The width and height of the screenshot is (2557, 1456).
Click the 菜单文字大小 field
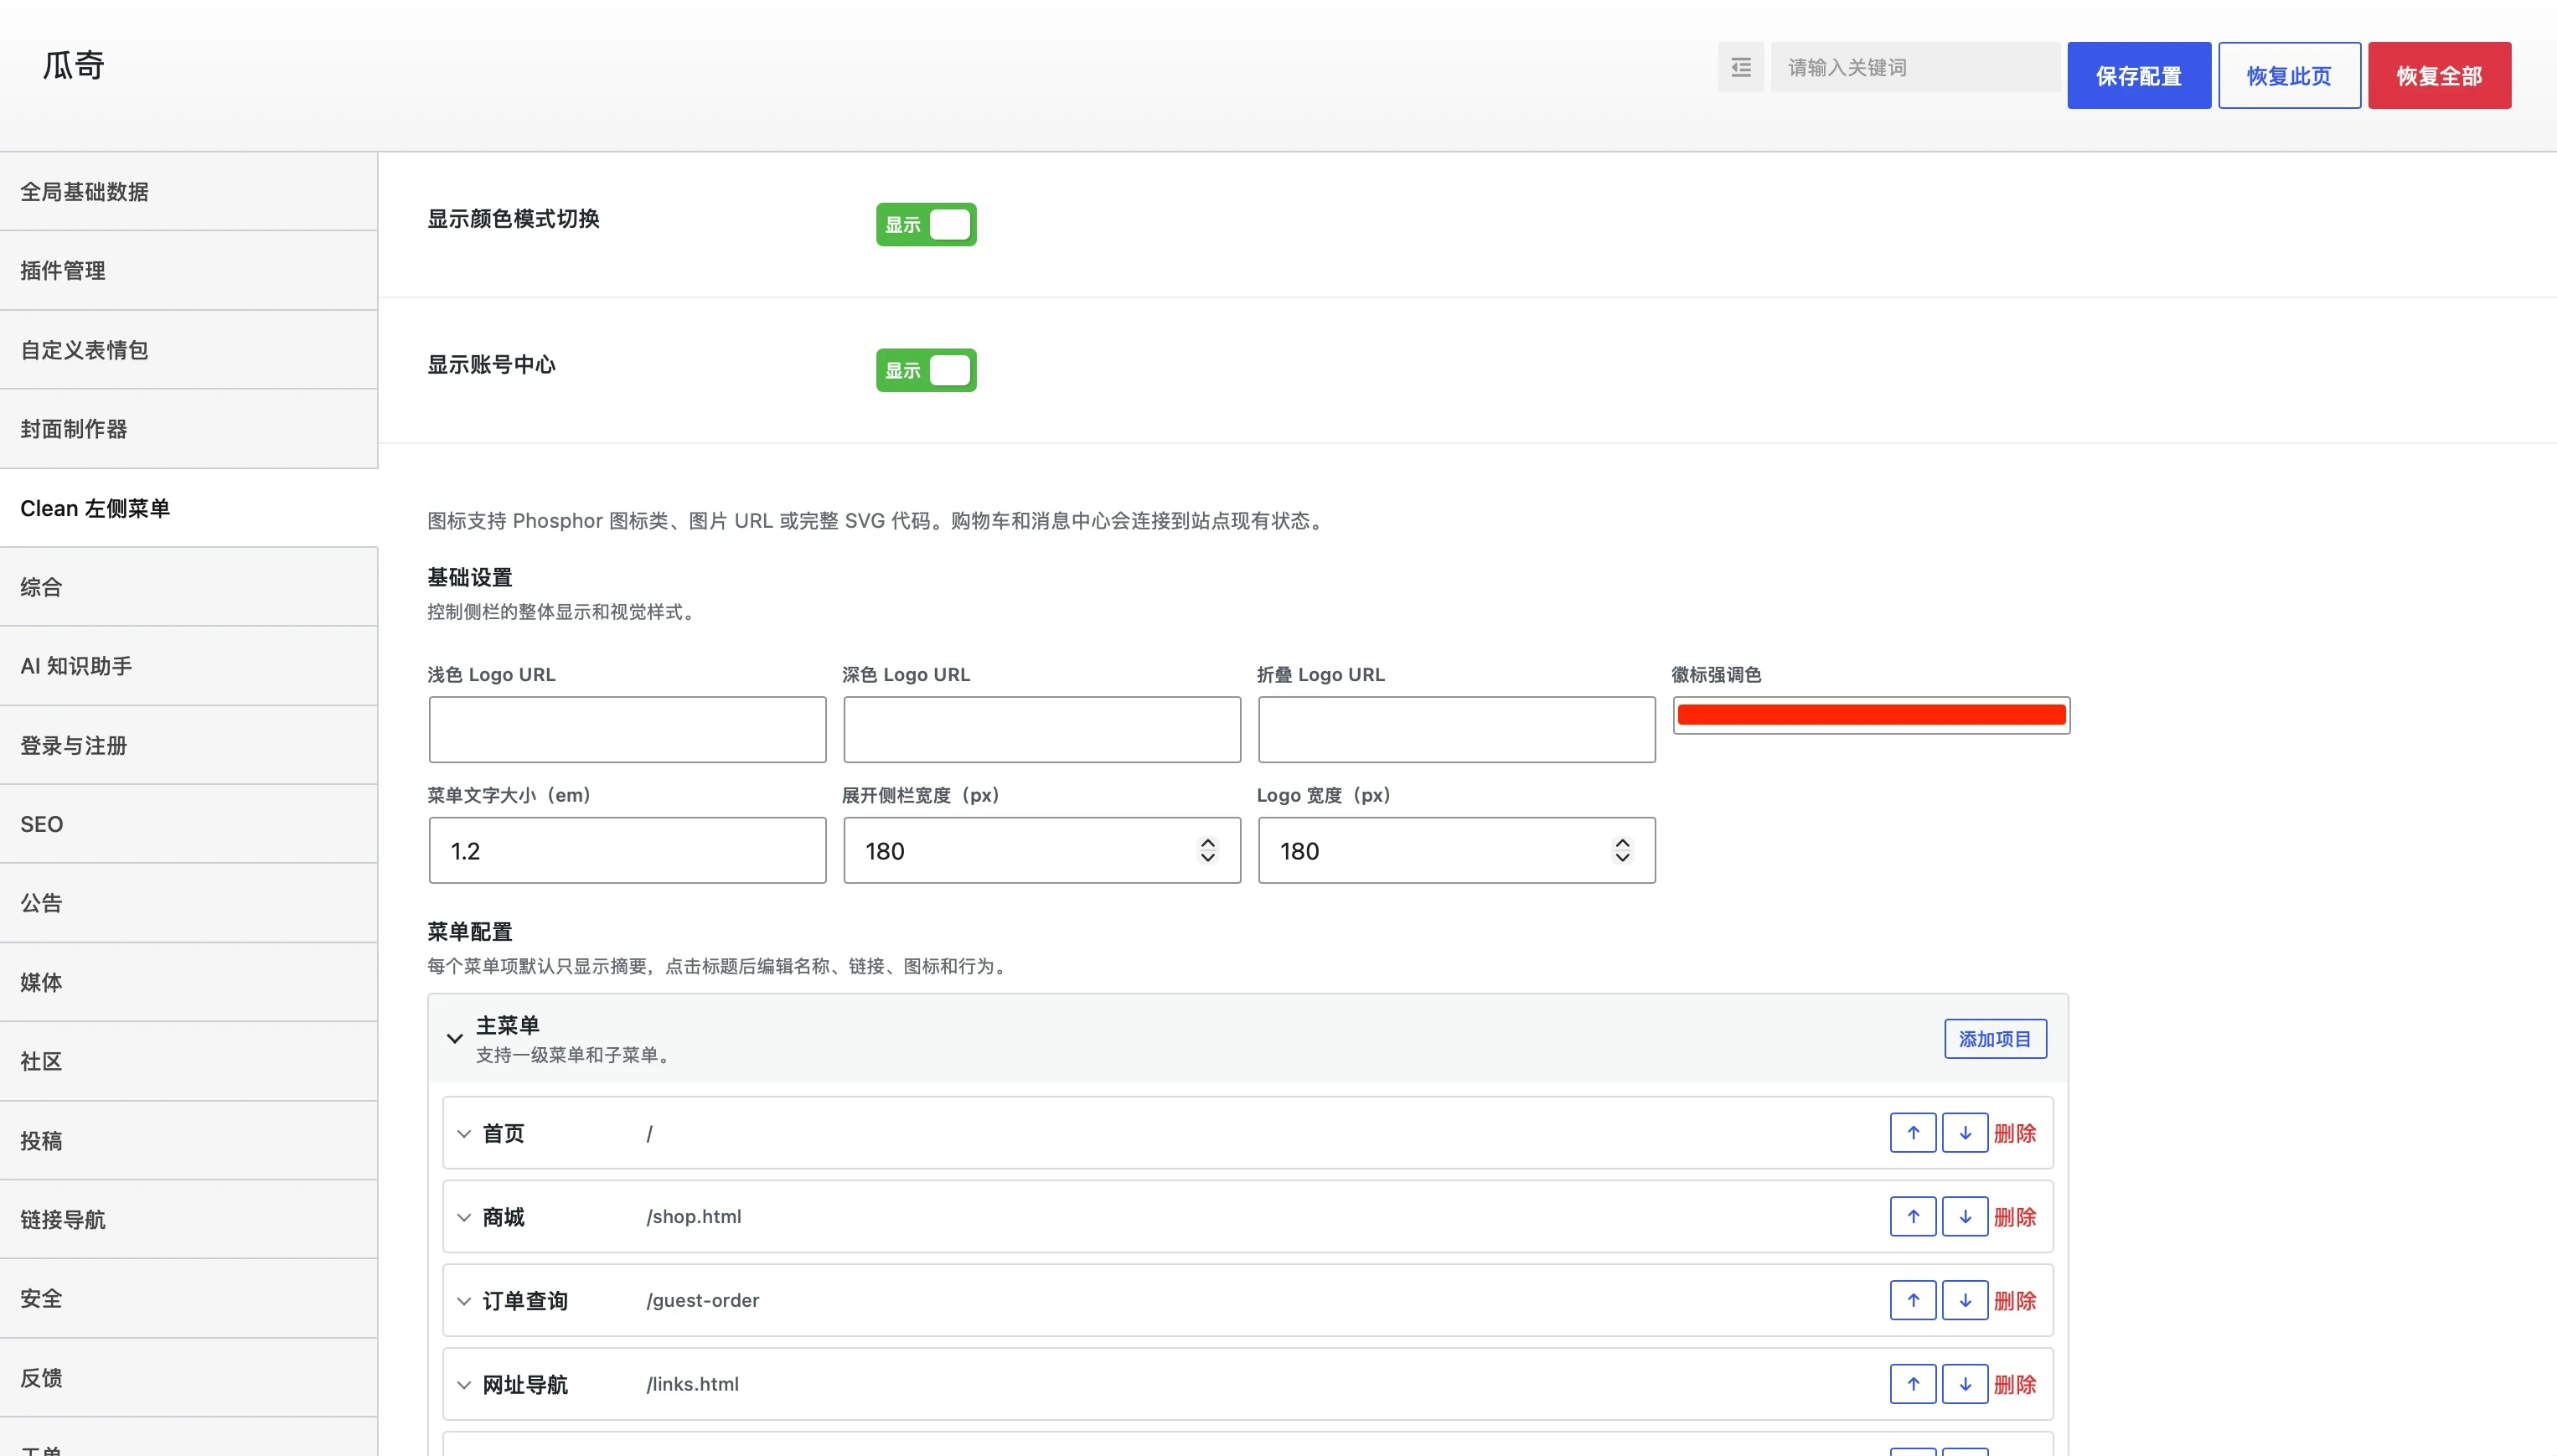point(627,851)
